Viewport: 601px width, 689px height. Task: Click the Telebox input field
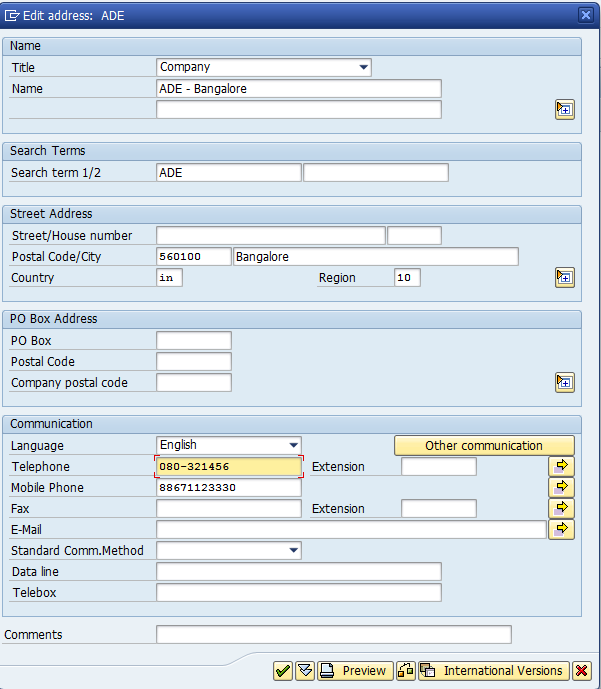[299, 592]
